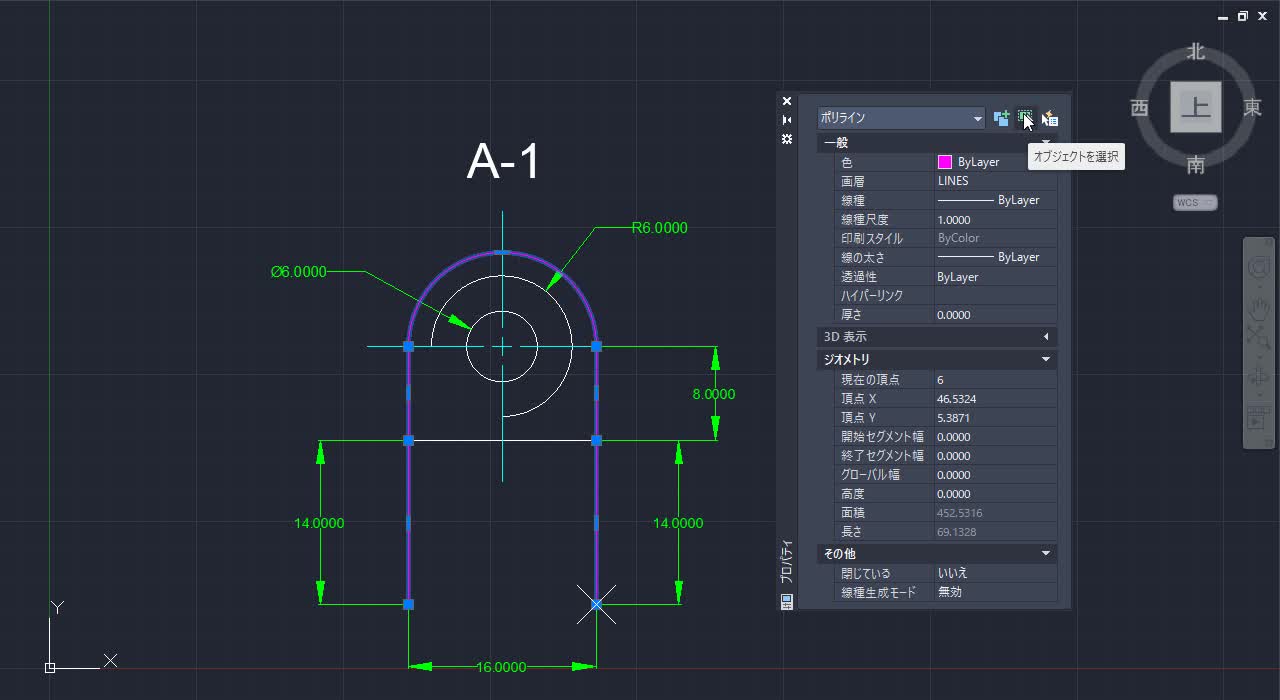
Task: Activate the オブジェクトを選択 (Select Objects) icon
Action: (x=1026, y=118)
